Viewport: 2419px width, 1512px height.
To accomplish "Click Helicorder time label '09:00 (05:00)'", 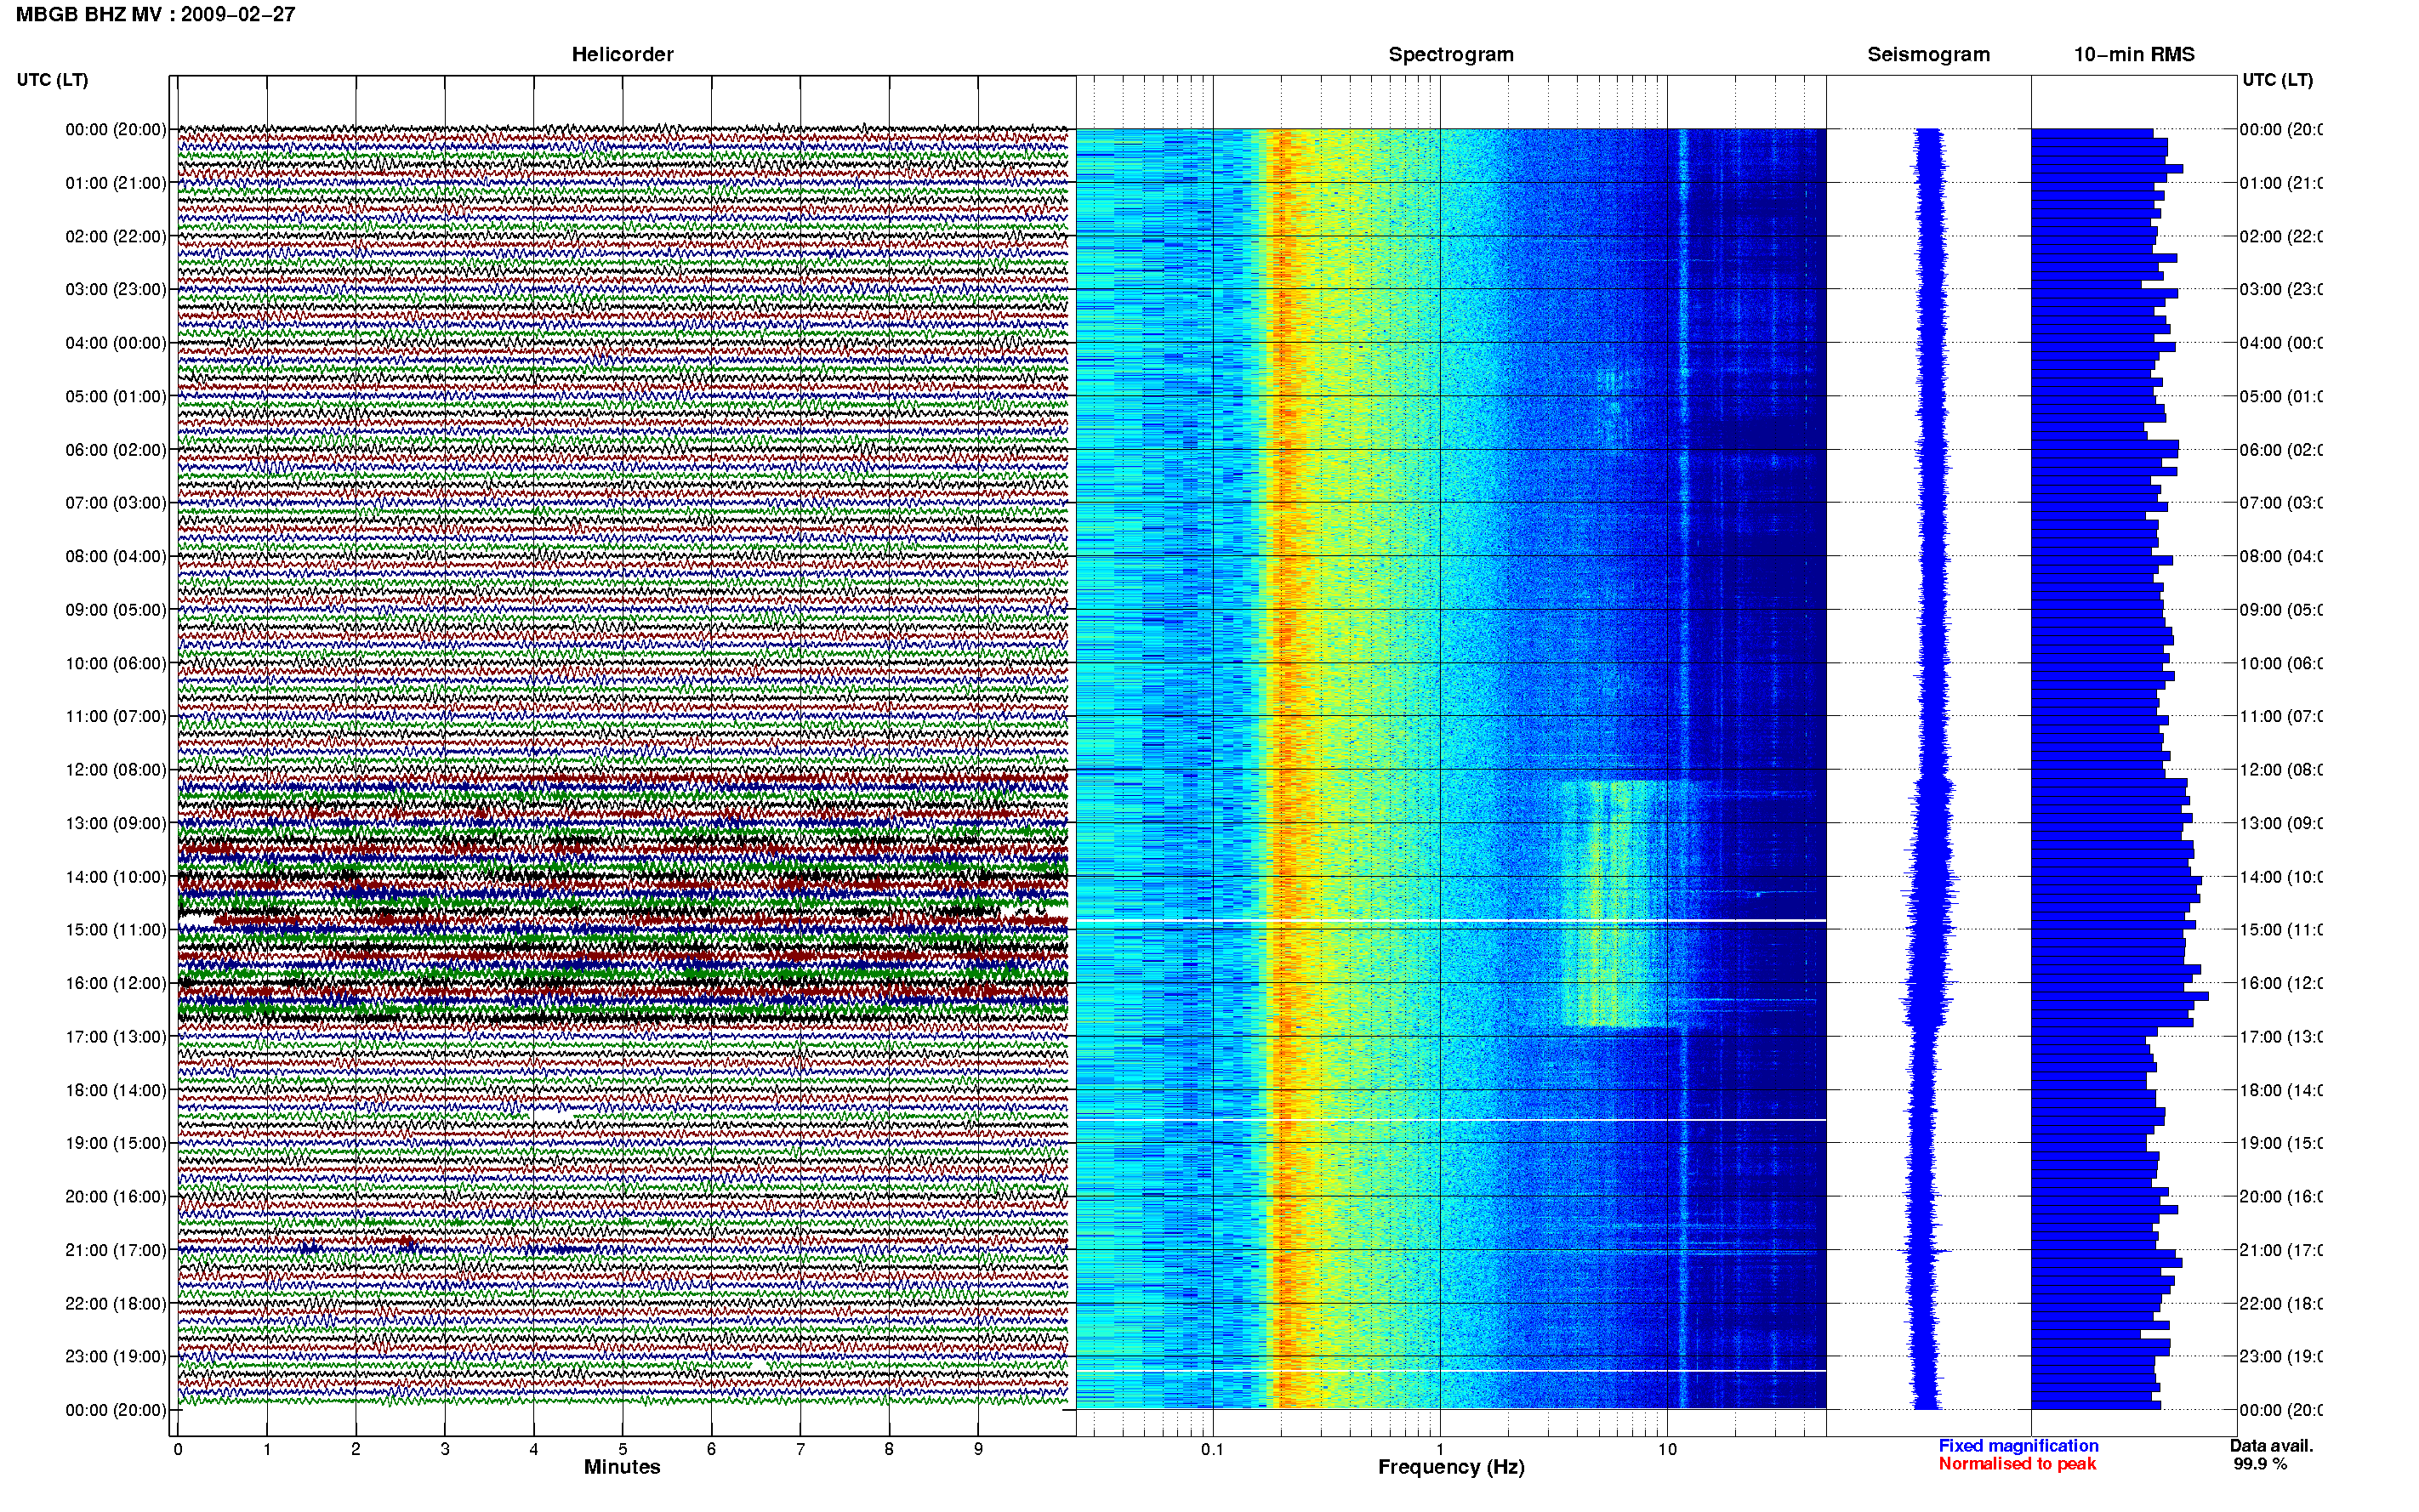I will point(116,609).
